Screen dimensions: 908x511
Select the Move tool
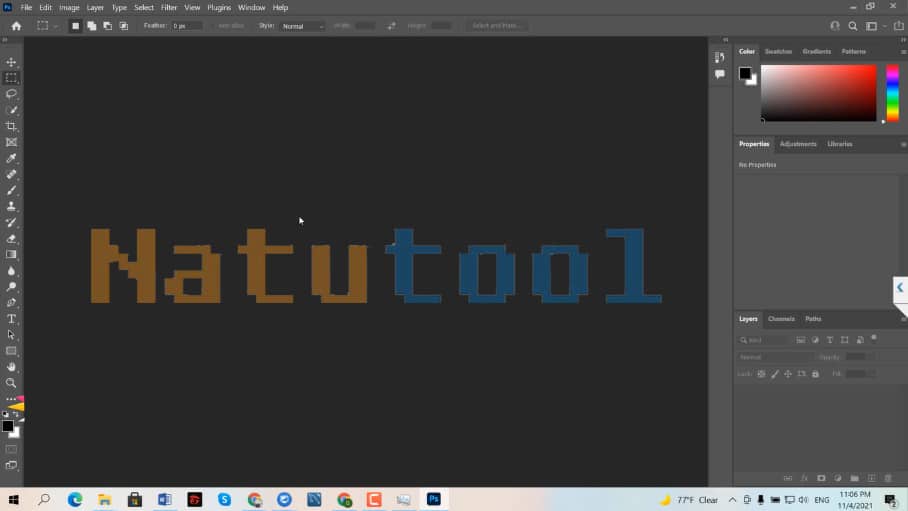pyautogui.click(x=11, y=62)
